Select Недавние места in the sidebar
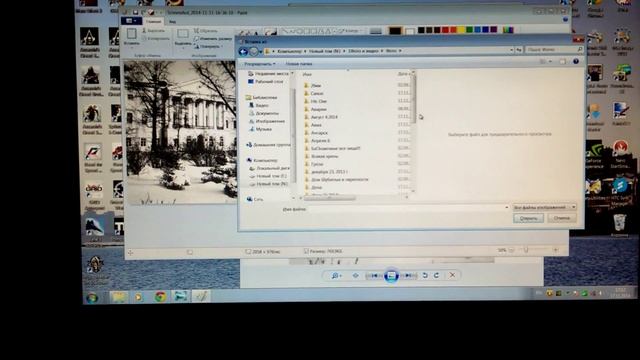Viewport: 640px width, 360px height. tap(268, 73)
